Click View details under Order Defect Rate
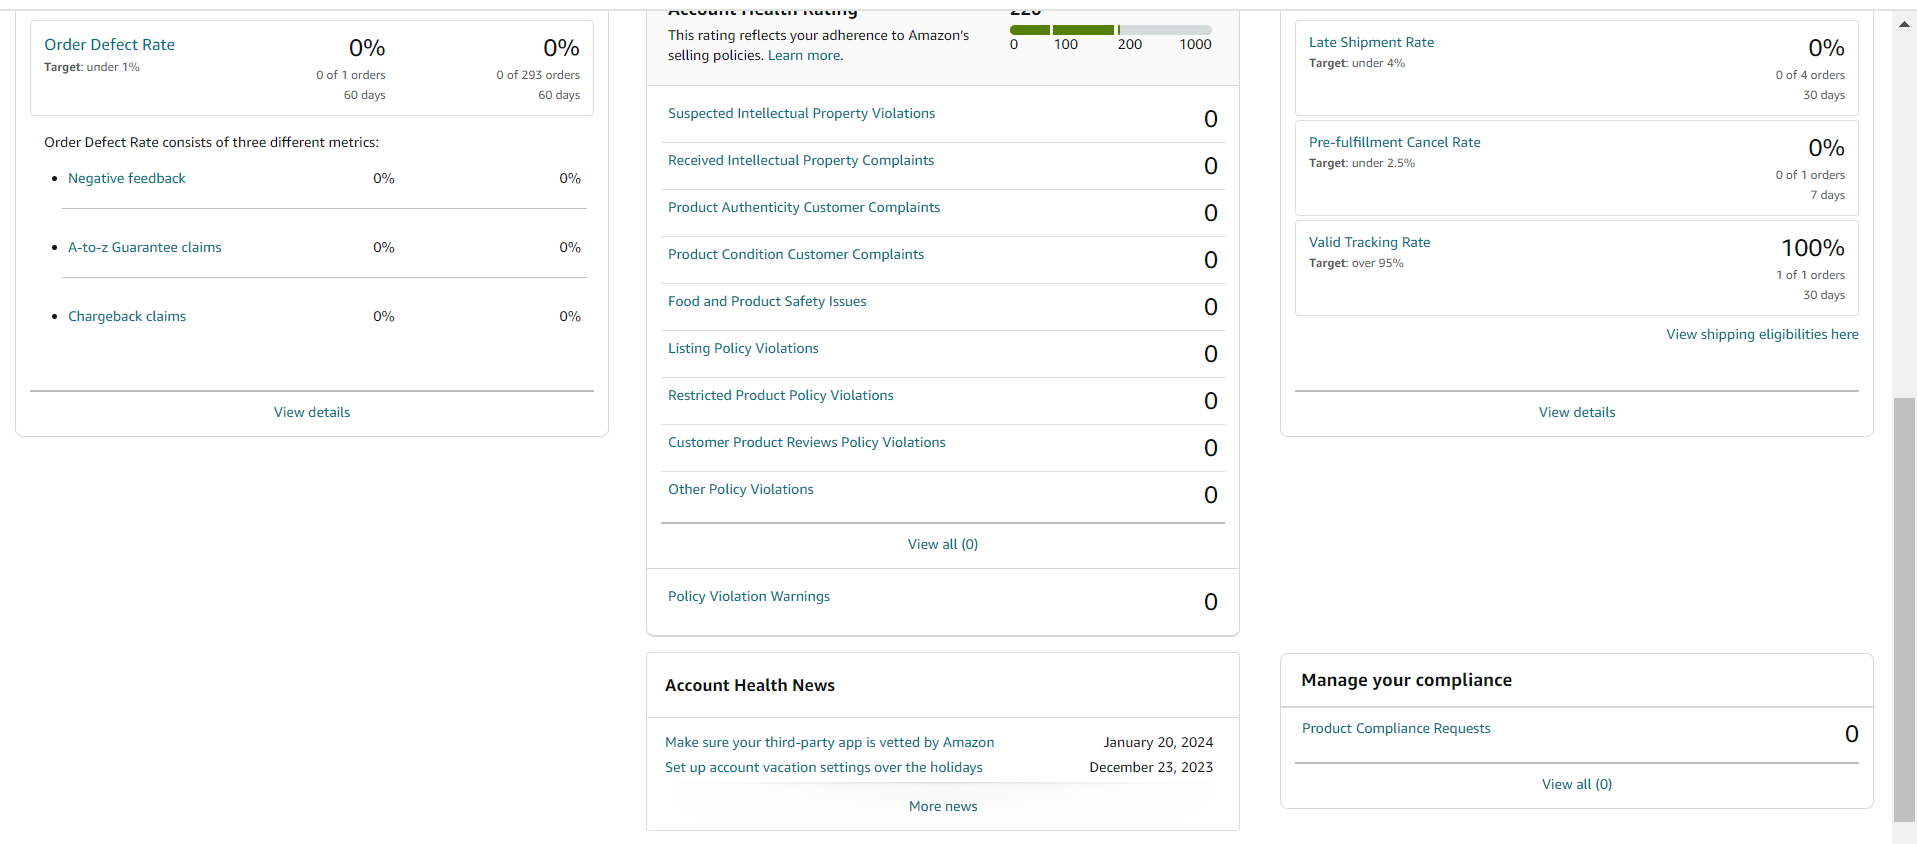Viewport: 1917px width, 844px height. click(312, 412)
